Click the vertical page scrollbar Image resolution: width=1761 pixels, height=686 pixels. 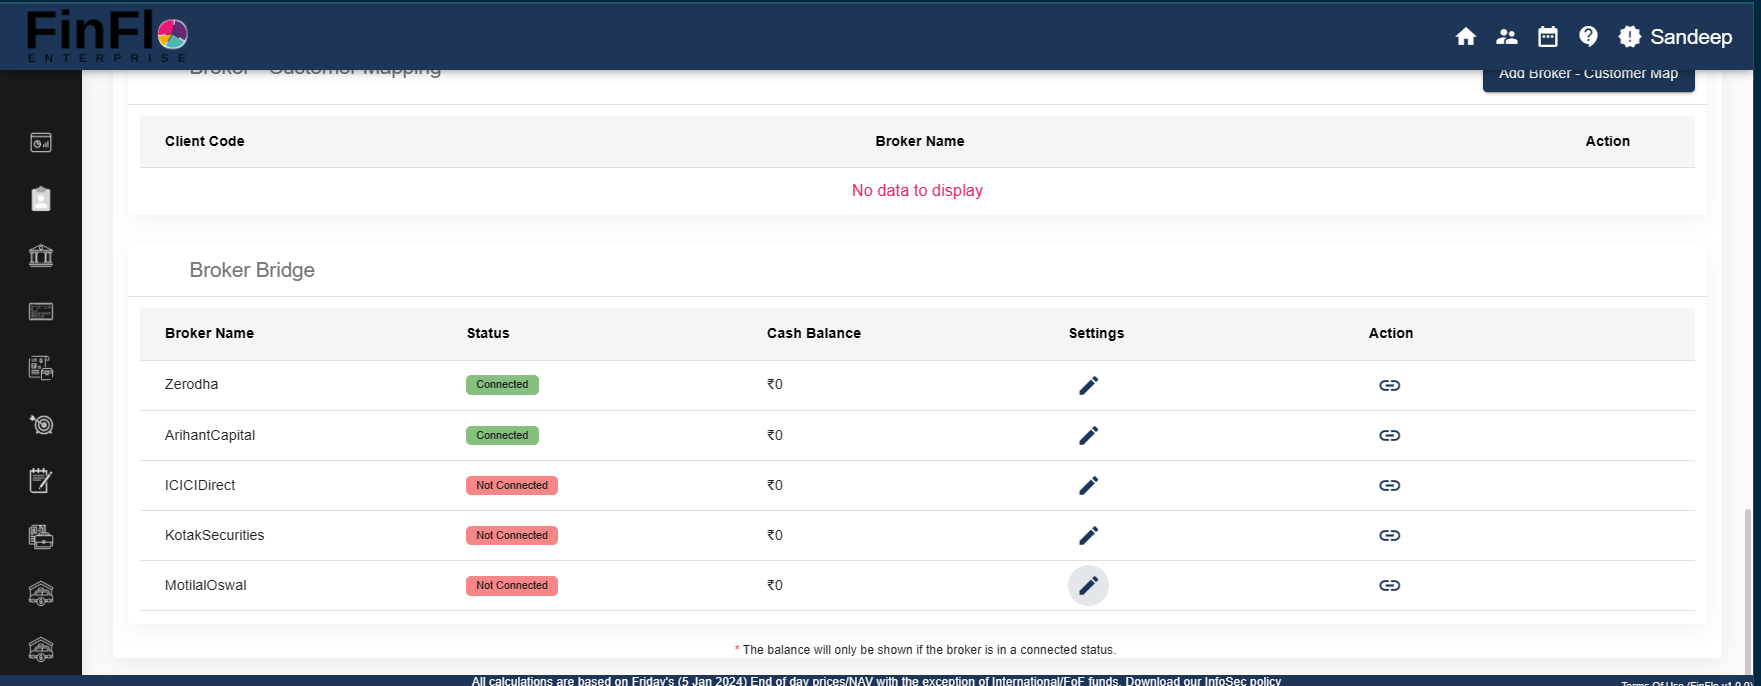click(1748, 590)
